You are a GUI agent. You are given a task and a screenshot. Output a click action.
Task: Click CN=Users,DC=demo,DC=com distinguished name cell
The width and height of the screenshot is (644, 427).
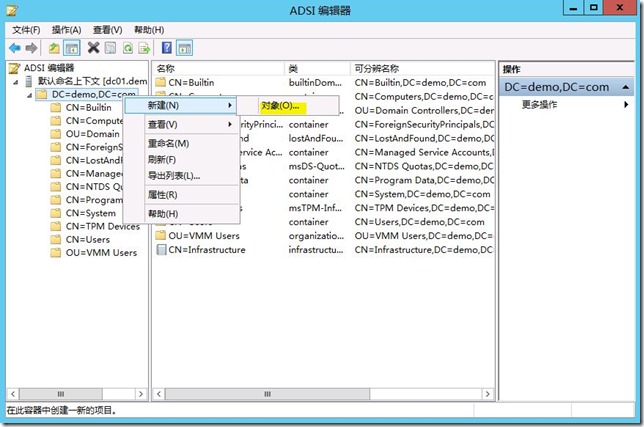tap(419, 222)
